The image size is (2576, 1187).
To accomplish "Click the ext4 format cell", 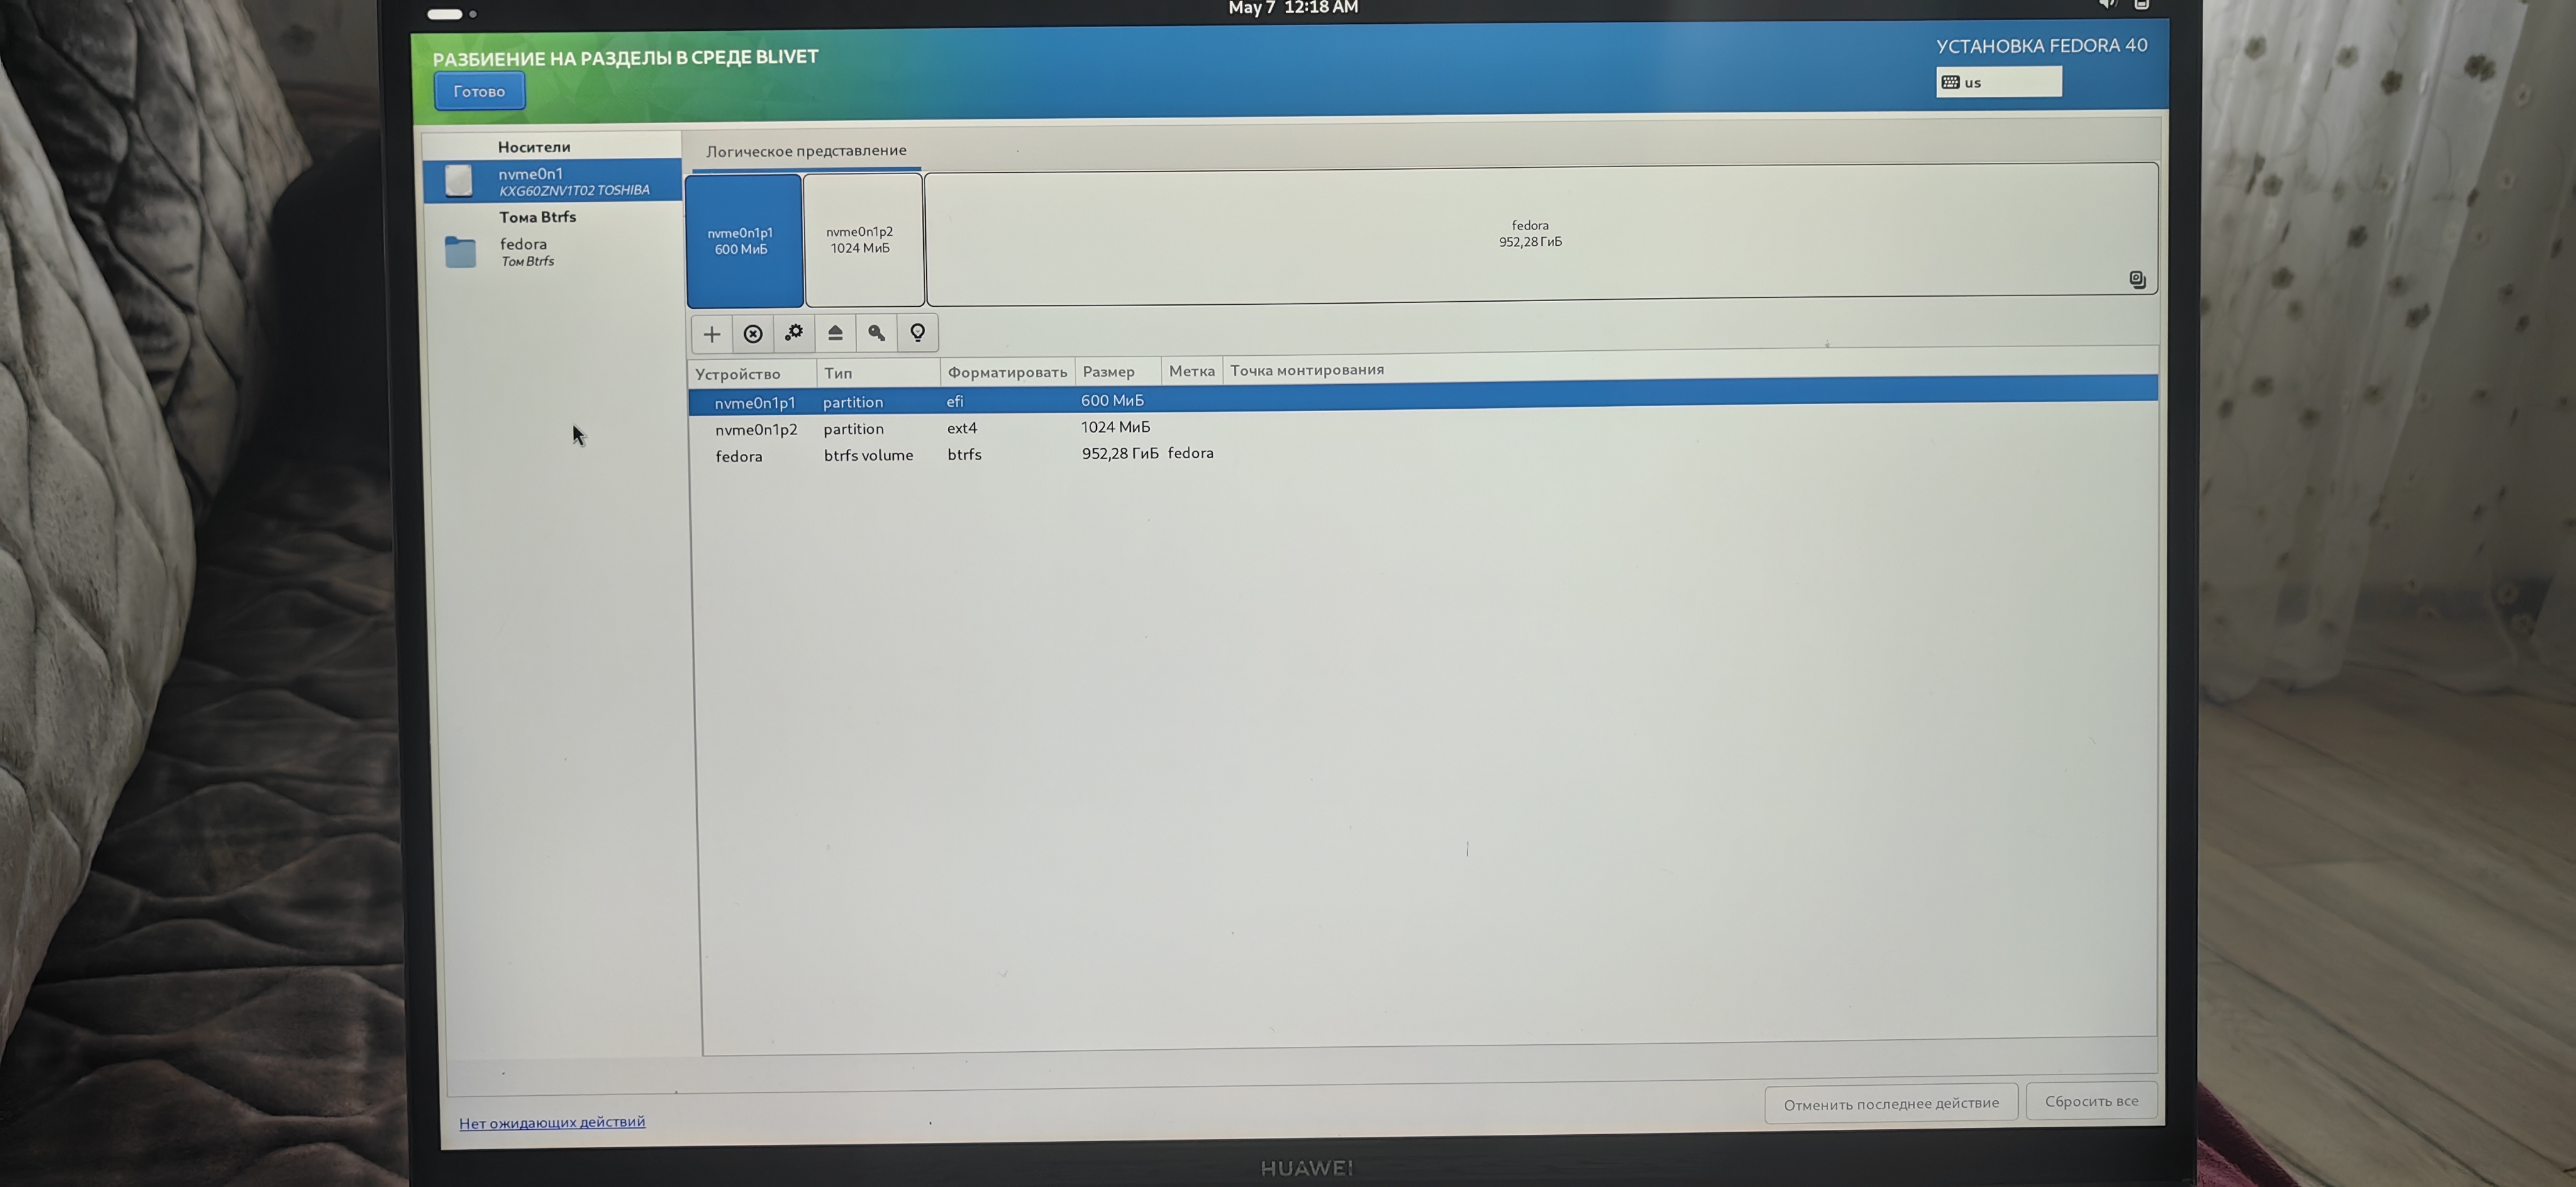I will pyautogui.click(x=962, y=428).
